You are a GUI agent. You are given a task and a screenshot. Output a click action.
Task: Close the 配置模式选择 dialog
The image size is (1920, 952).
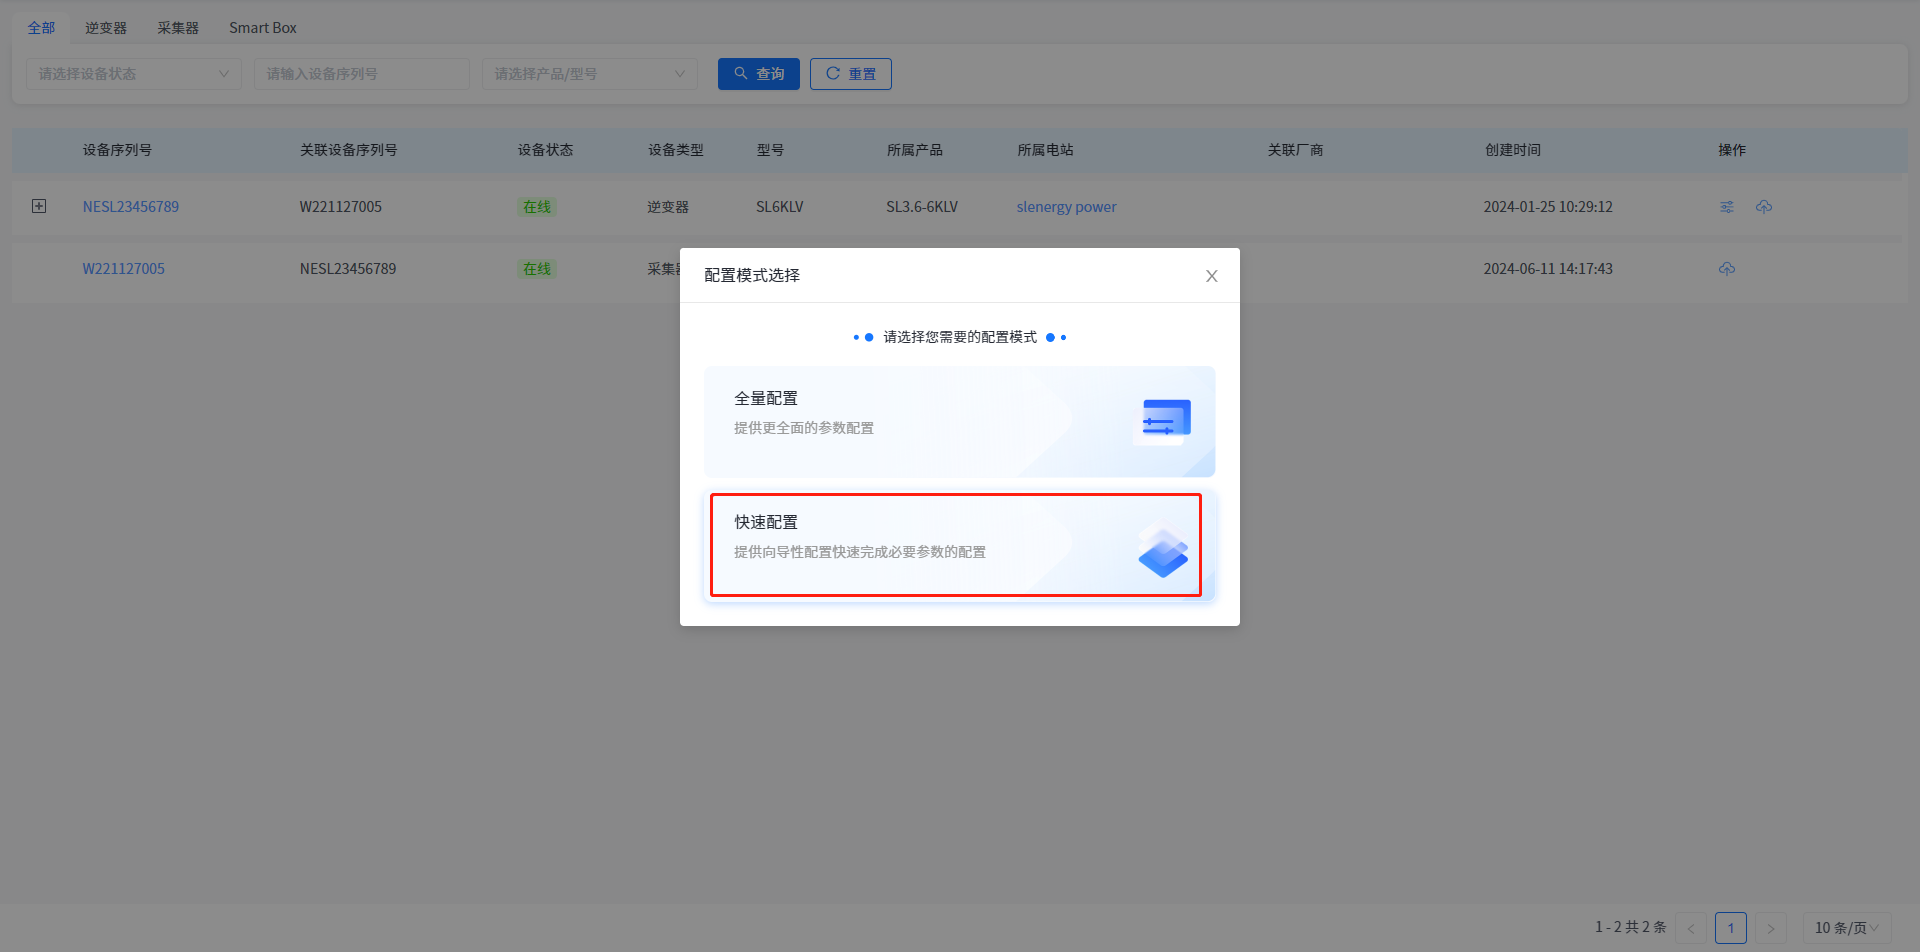tap(1211, 276)
